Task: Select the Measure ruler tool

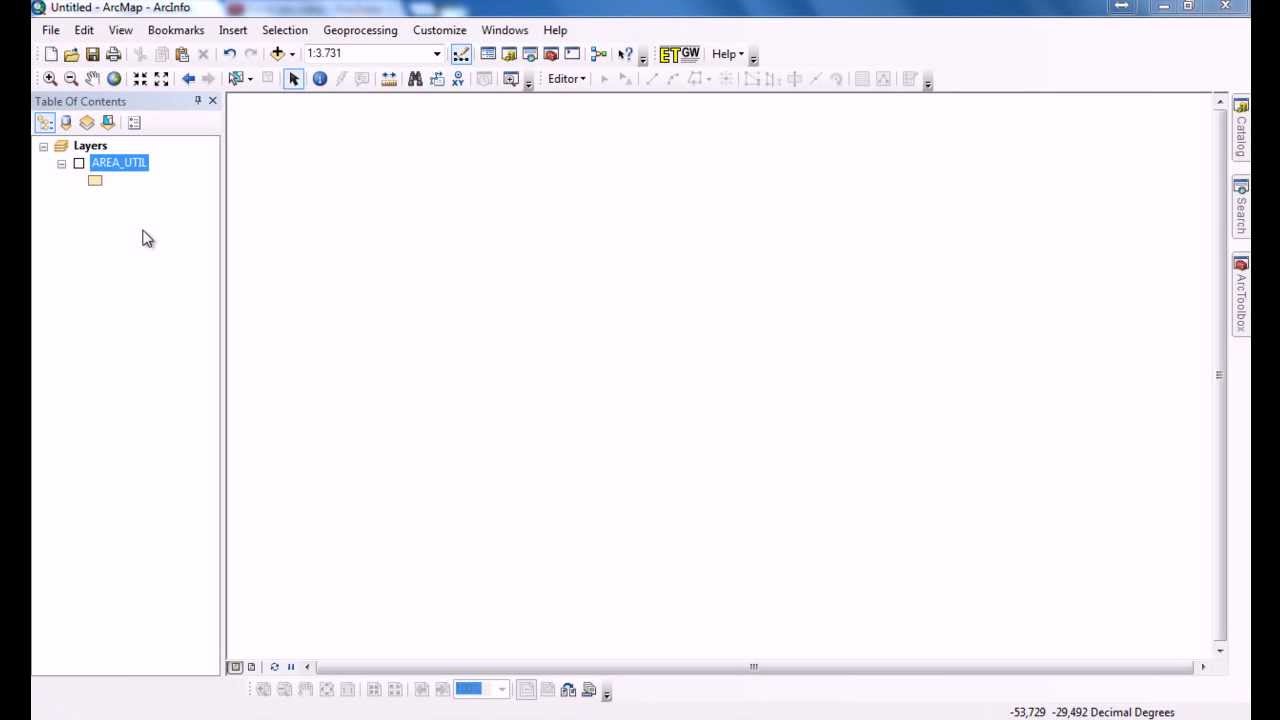Action: click(x=389, y=79)
